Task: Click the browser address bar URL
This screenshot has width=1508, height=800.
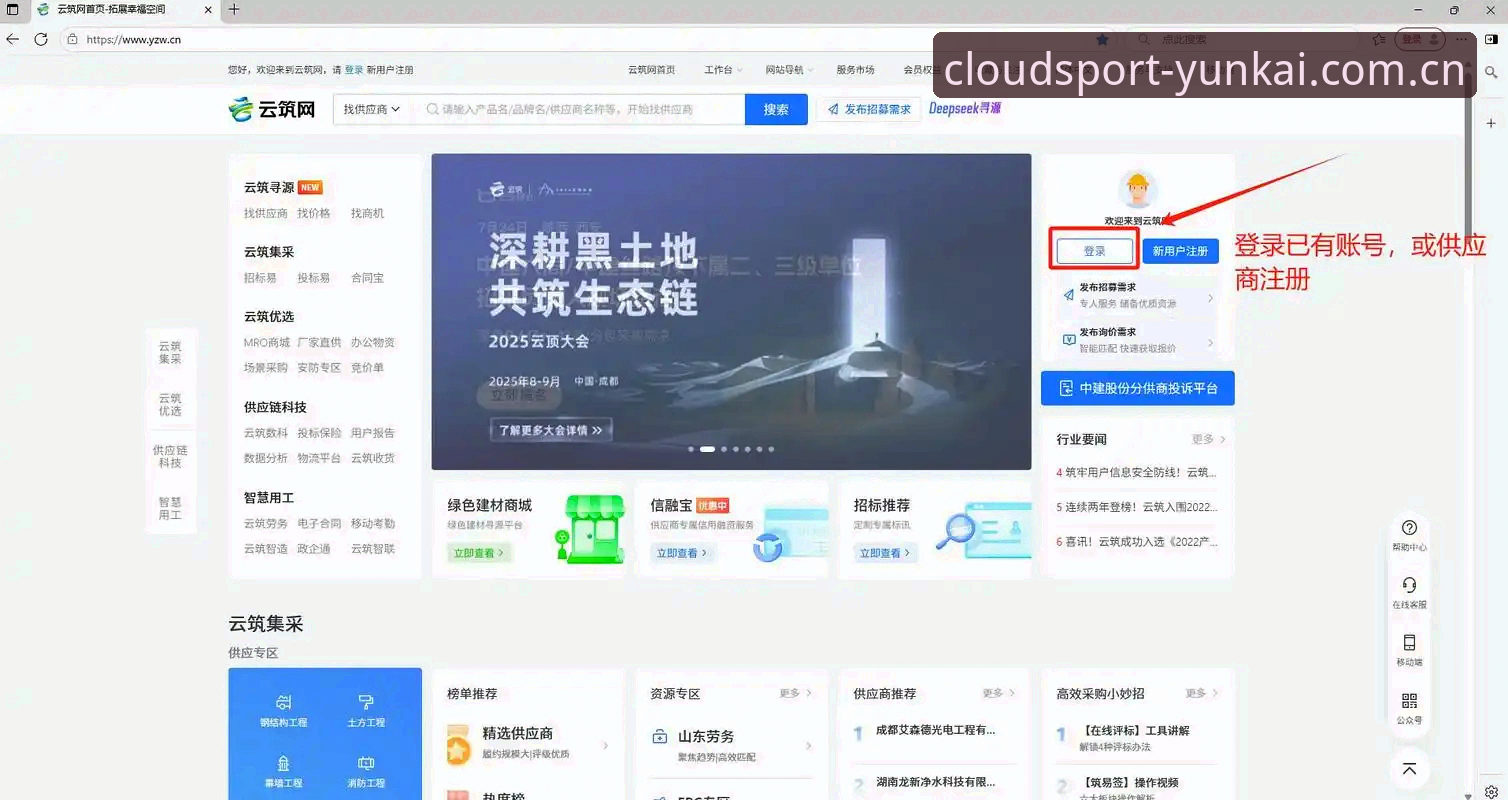Action: [x=134, y=40]
